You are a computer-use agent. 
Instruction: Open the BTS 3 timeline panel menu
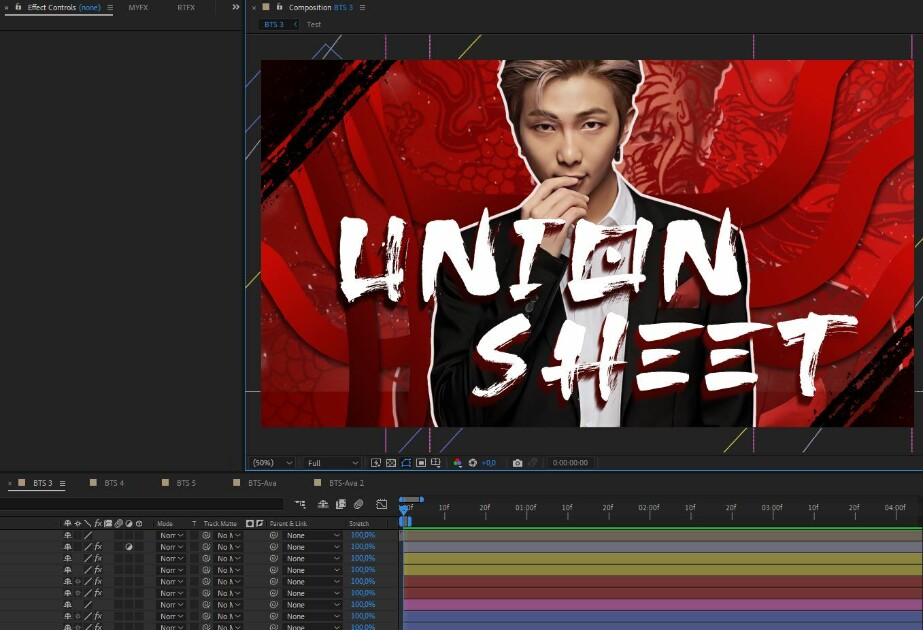(x=62, y=483)
